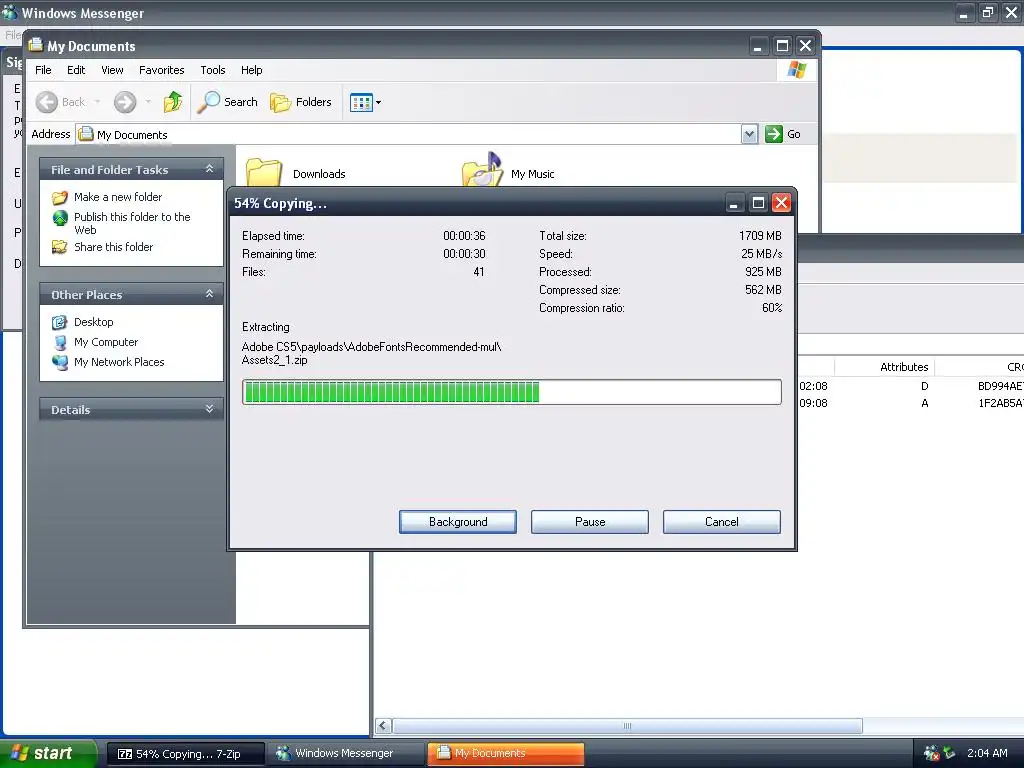Open dropdown arrow next to Forward button
This screenshot has height=768, width=1024.
(148, 102)
